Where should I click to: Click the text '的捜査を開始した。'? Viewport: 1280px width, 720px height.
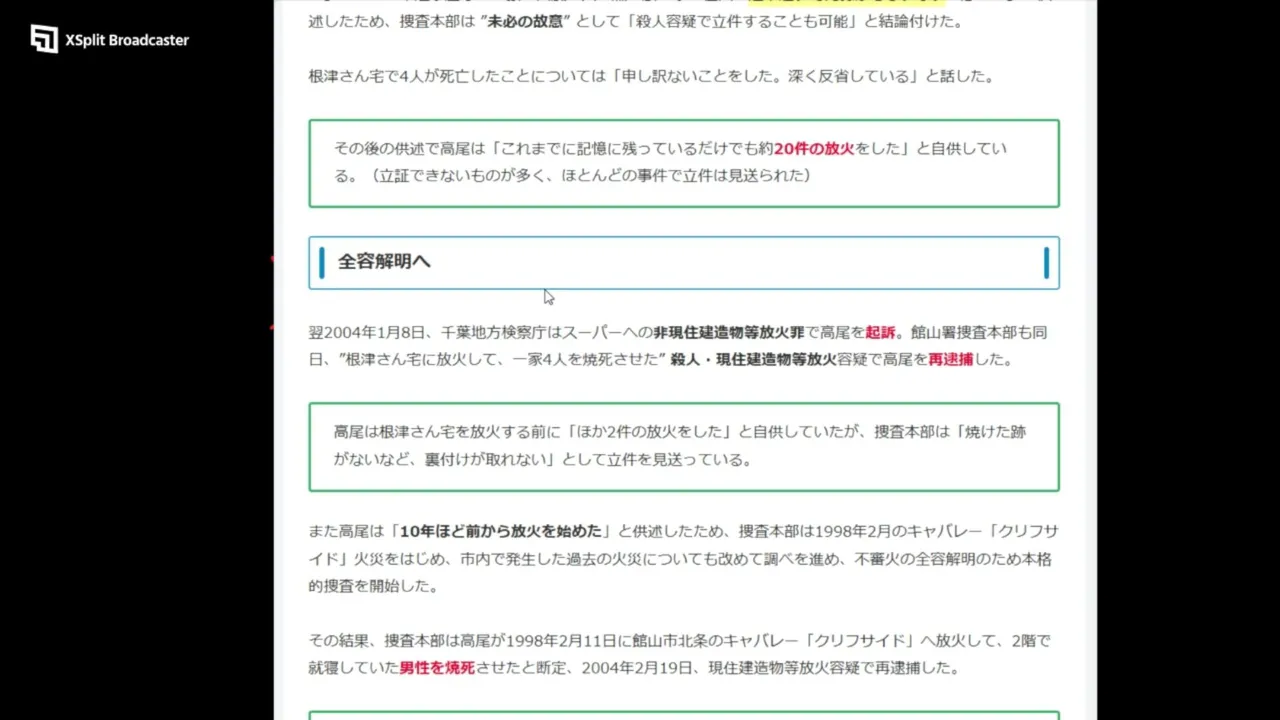coord(374,586)
